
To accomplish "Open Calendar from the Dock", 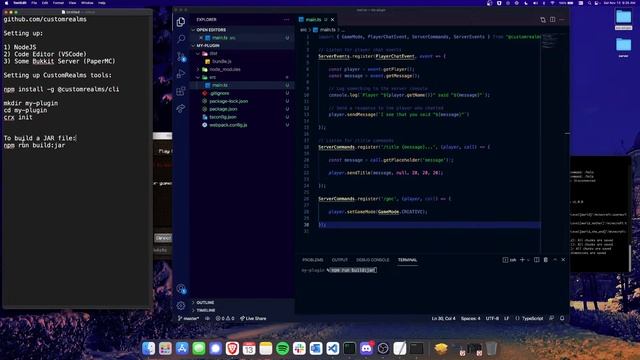I will pos(249,349).
